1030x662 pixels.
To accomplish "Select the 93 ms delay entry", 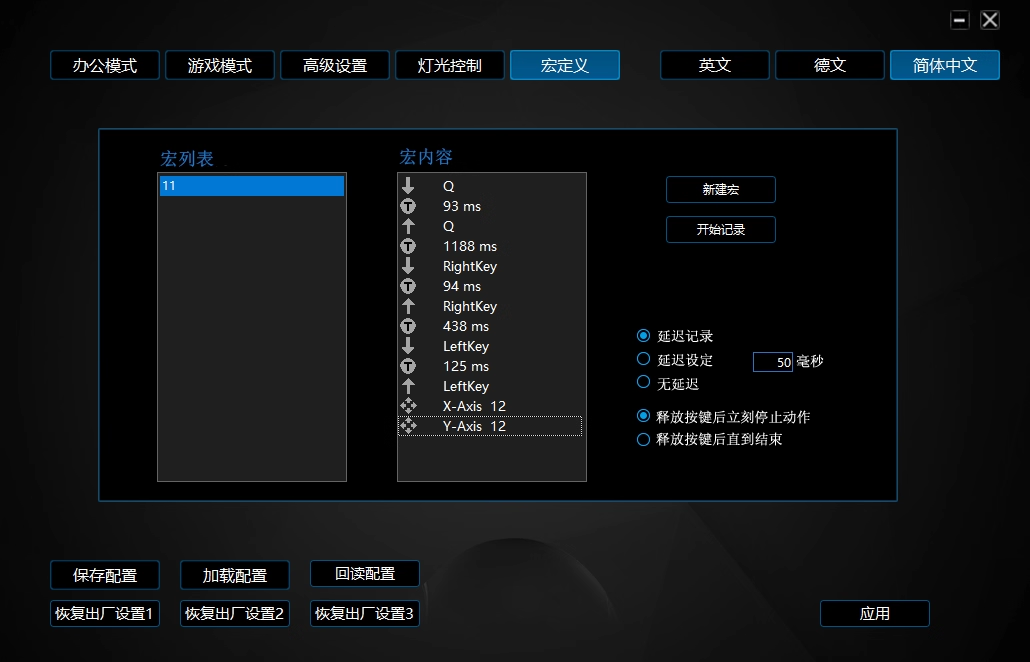I will click(491, 206).
